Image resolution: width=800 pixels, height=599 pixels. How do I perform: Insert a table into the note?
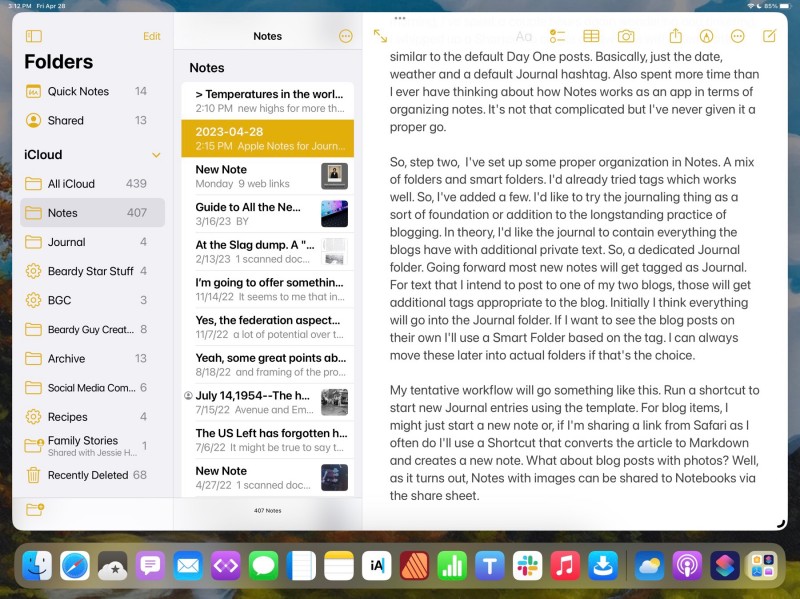point(592,35)
